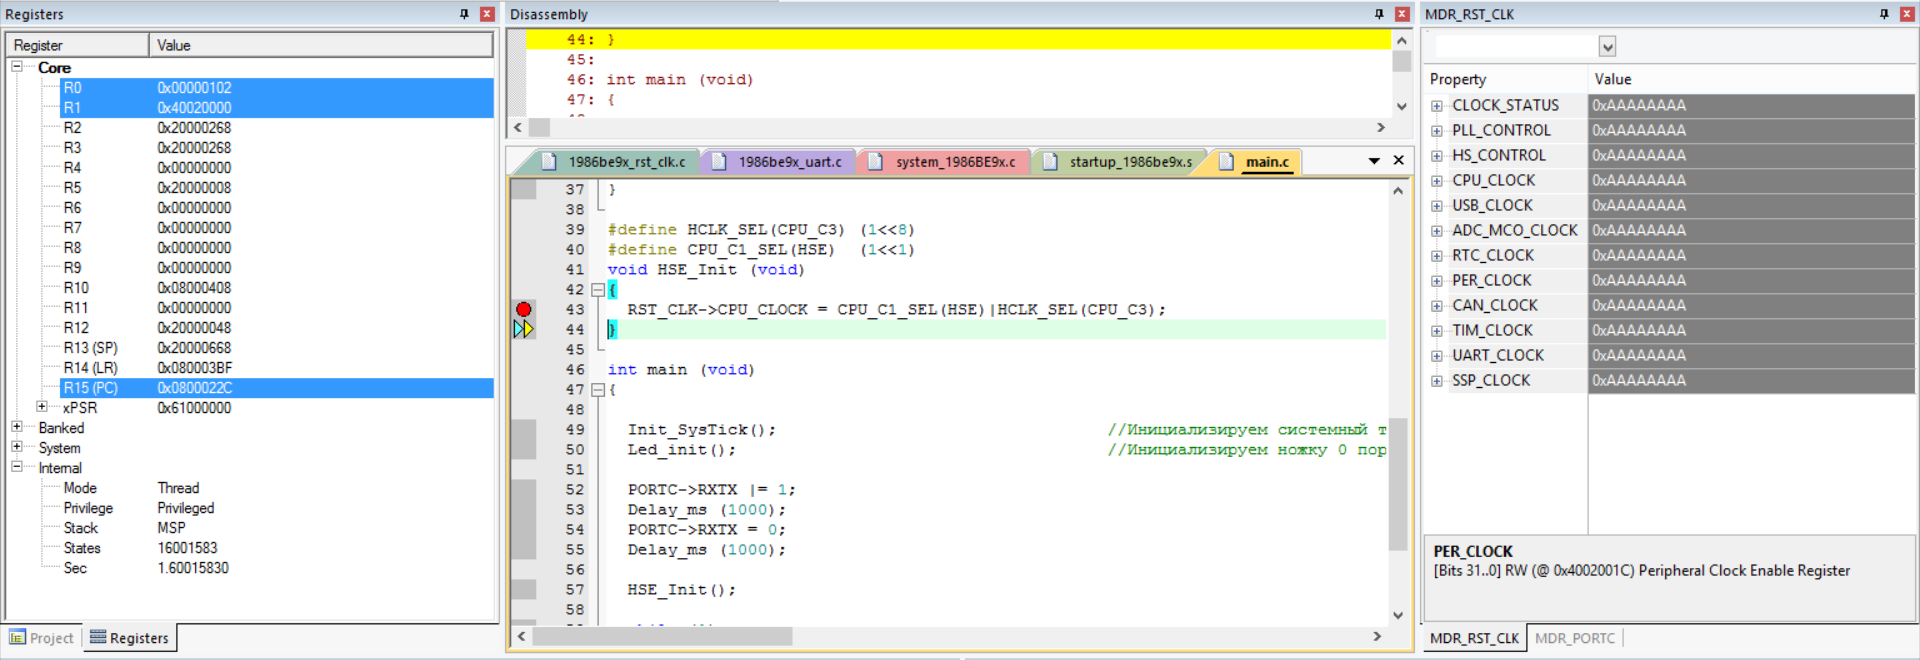Viewport: 1920px width, 660px height.
Task: Click the current-execution arrow marker on line 44
Action: (x=523, y=329)
